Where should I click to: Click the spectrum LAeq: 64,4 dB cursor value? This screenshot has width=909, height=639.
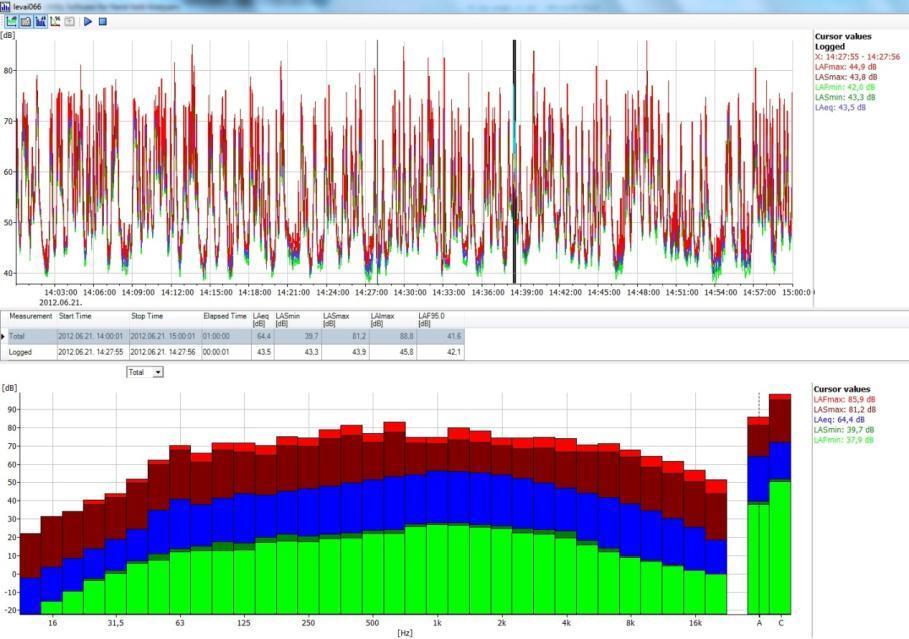point(839,419)
